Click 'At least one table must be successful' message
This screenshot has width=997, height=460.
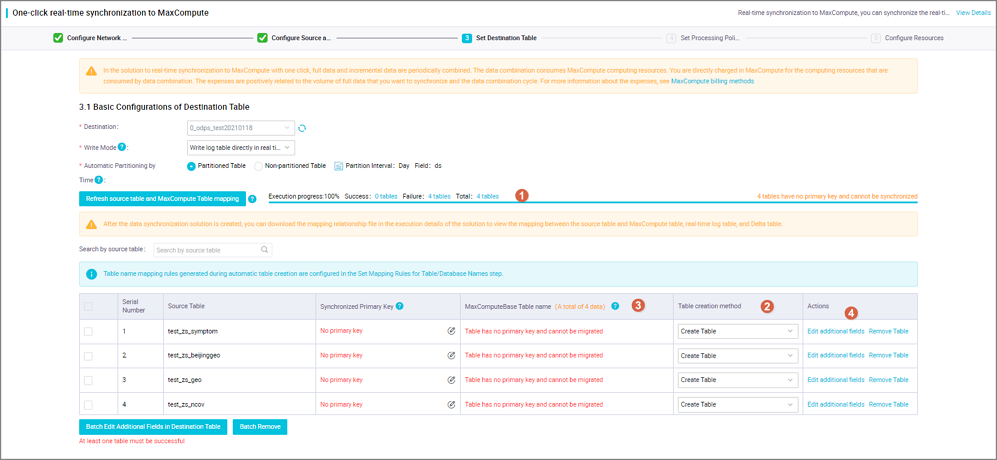pos(132,441)
